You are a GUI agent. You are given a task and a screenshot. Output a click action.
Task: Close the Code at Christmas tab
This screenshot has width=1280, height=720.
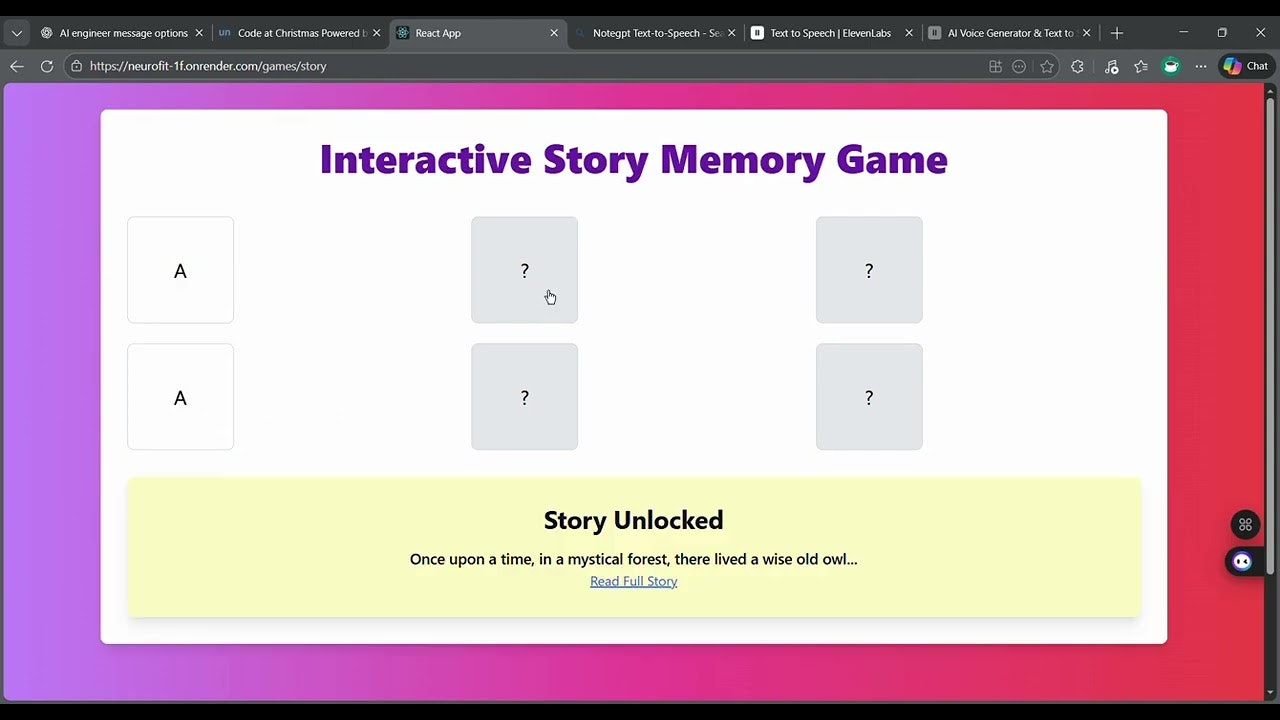pos(376,33)
